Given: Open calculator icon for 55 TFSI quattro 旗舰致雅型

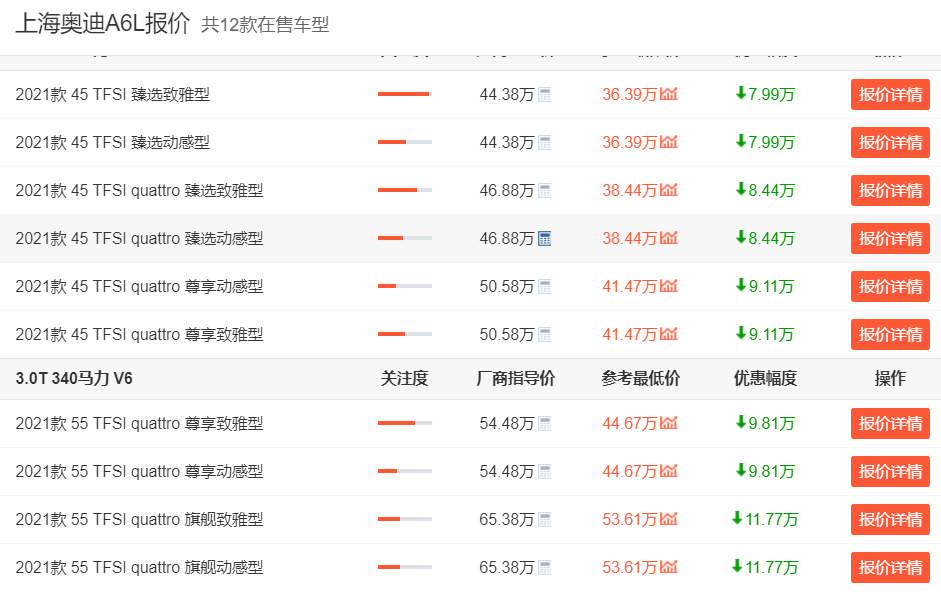Looking at the screenshot, I should coord(544,520).
